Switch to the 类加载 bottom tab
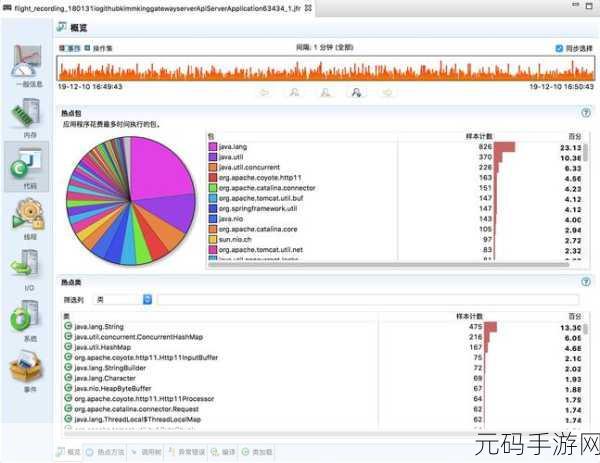The width and height of the screenshot is (600, 463). coord(257,452)
